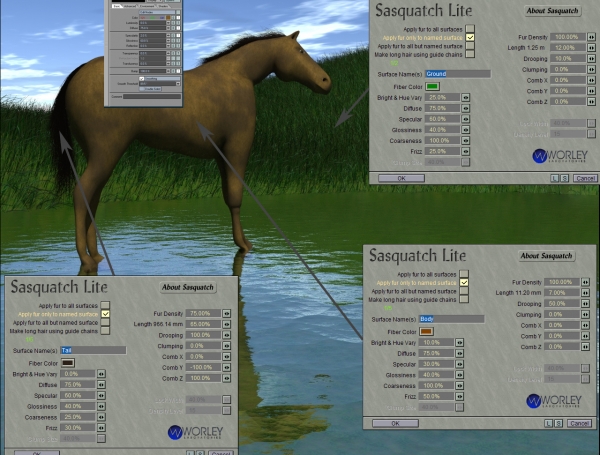Click Body Comb X arrow button
600x455 pixels.
click(585, 325)
